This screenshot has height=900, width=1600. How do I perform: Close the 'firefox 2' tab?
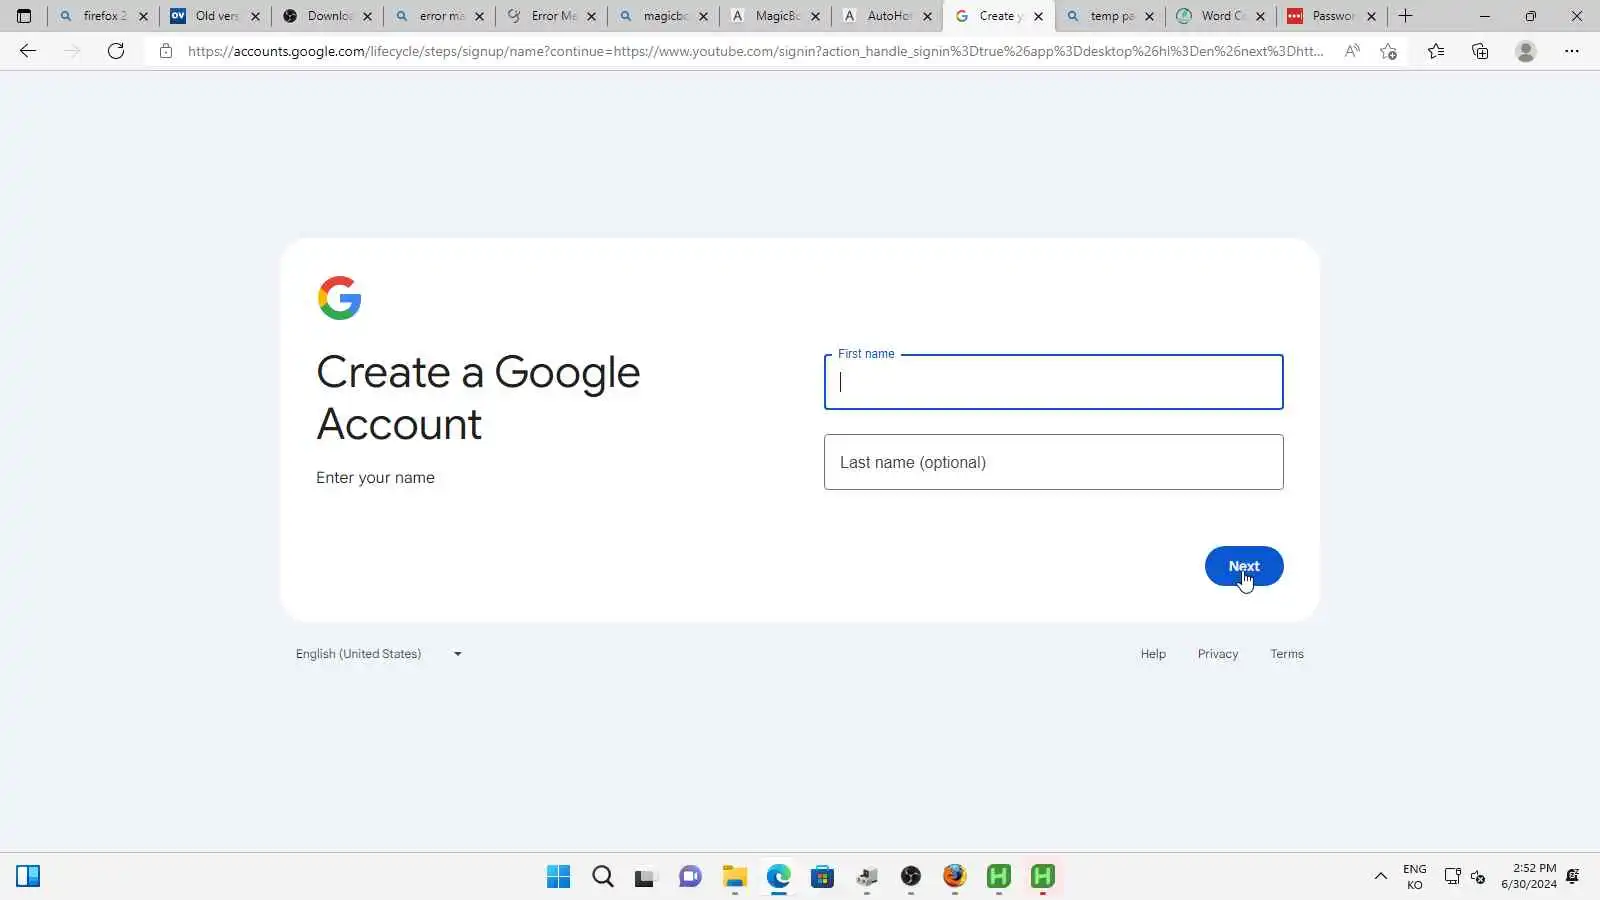[x=143, y=16]
